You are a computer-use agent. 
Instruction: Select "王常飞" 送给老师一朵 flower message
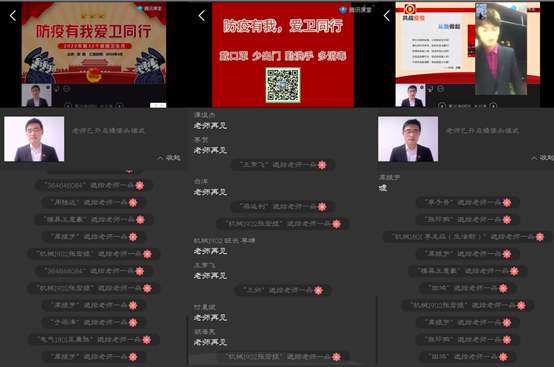283,165
